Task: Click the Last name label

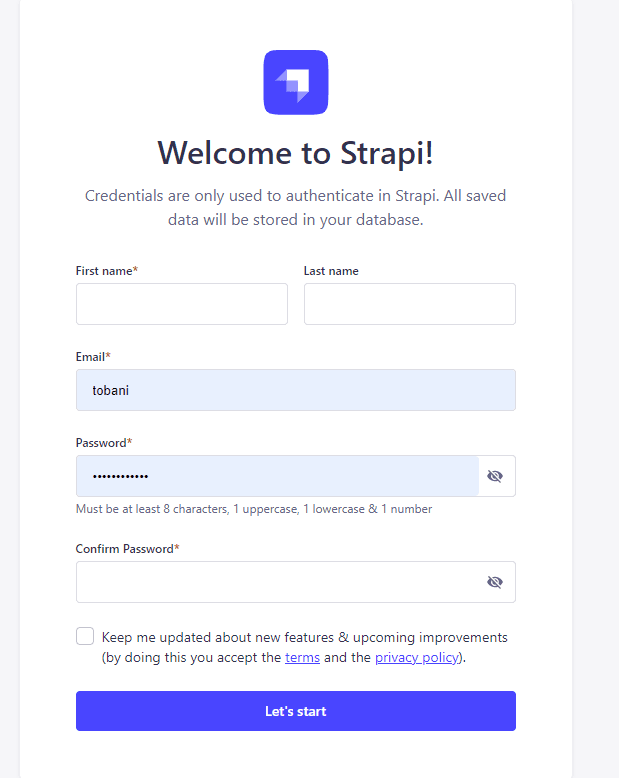Action: [331, 271]
